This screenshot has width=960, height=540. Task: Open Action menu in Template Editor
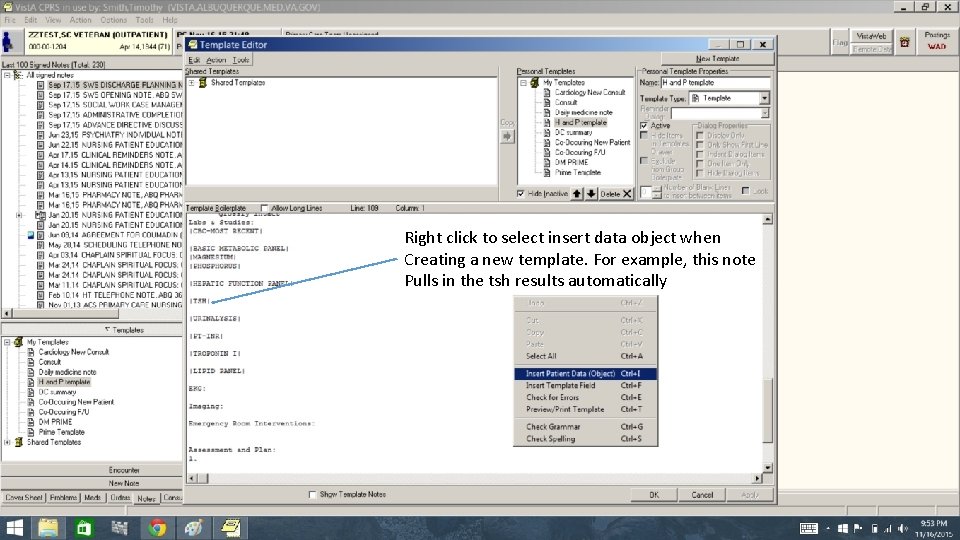click(x=216, y=60)
